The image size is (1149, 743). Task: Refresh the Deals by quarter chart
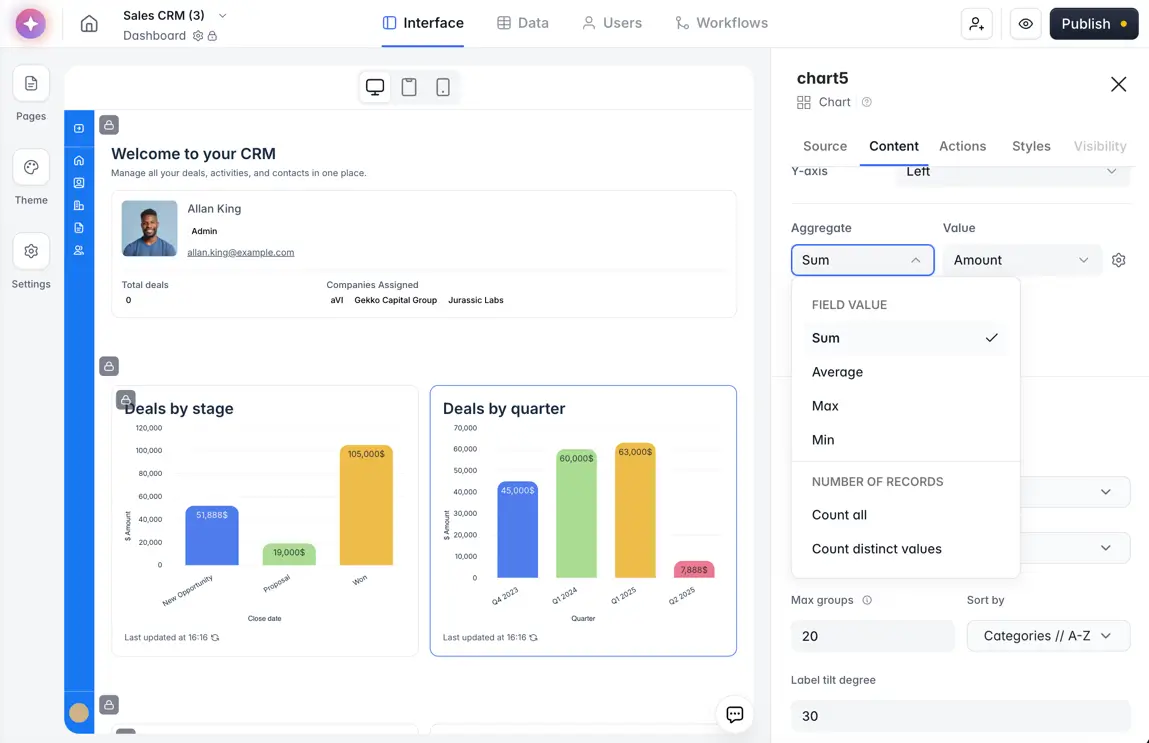(533, 637)
